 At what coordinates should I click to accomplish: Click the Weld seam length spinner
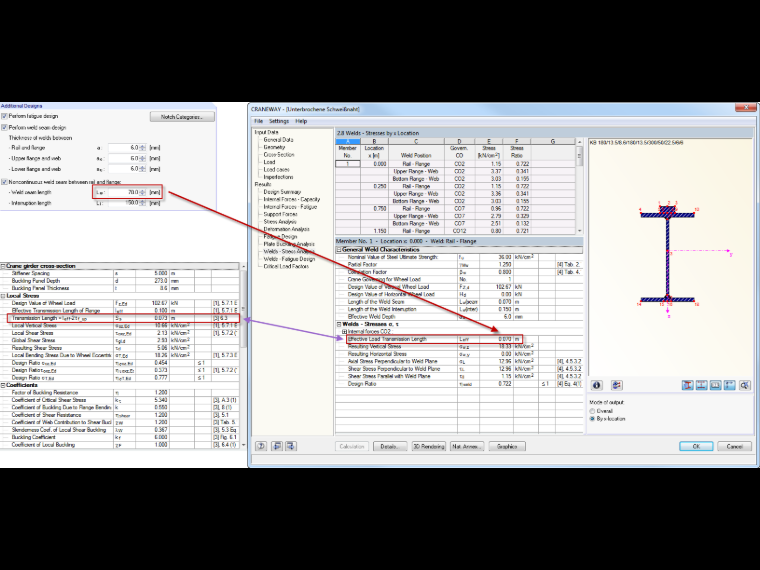pos(142,192)
